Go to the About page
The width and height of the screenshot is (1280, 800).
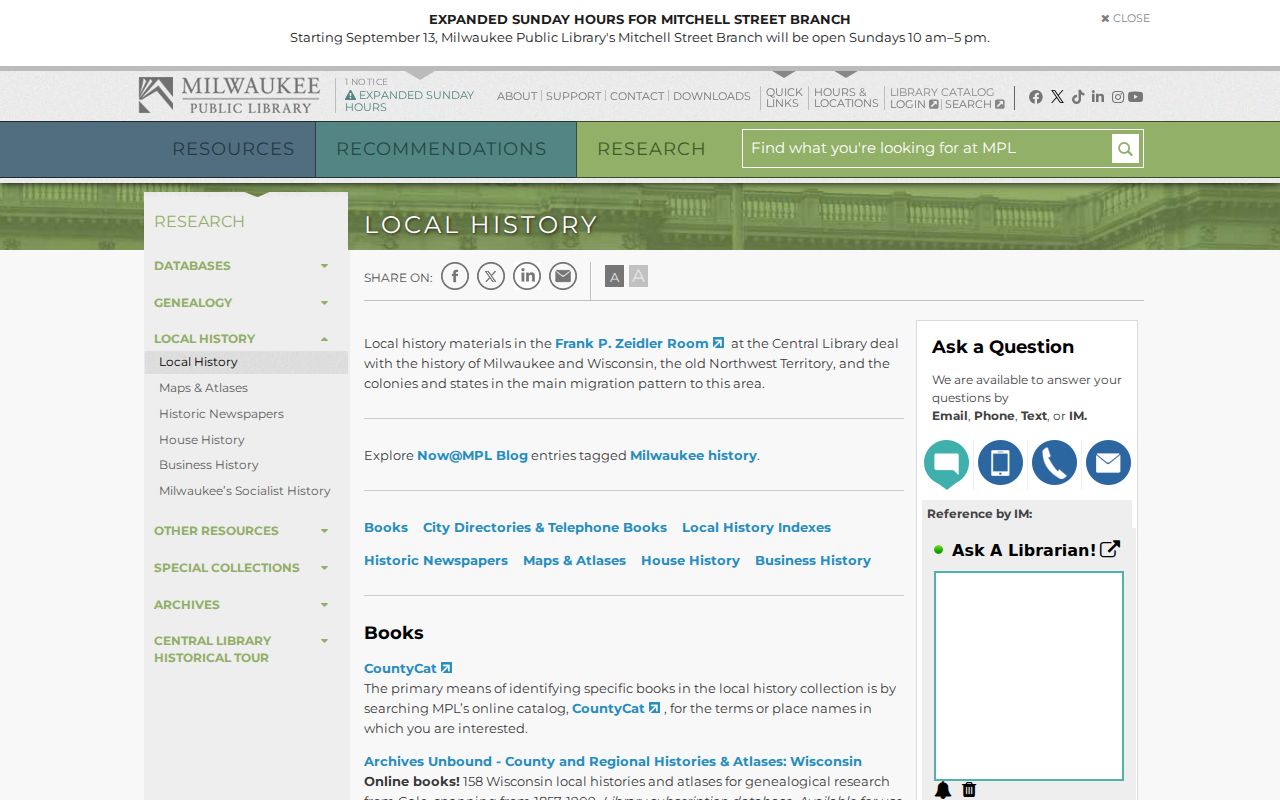coord(517,96)
